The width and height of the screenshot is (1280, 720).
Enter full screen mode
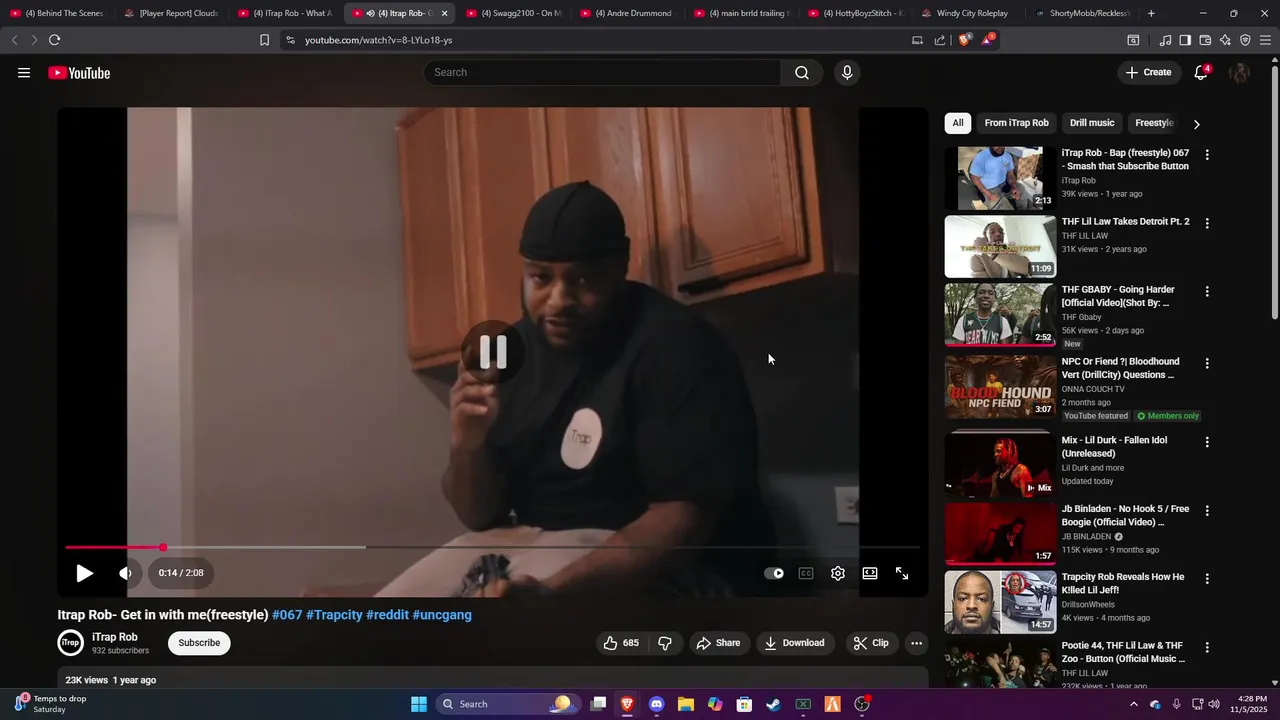tap(902, 573)
